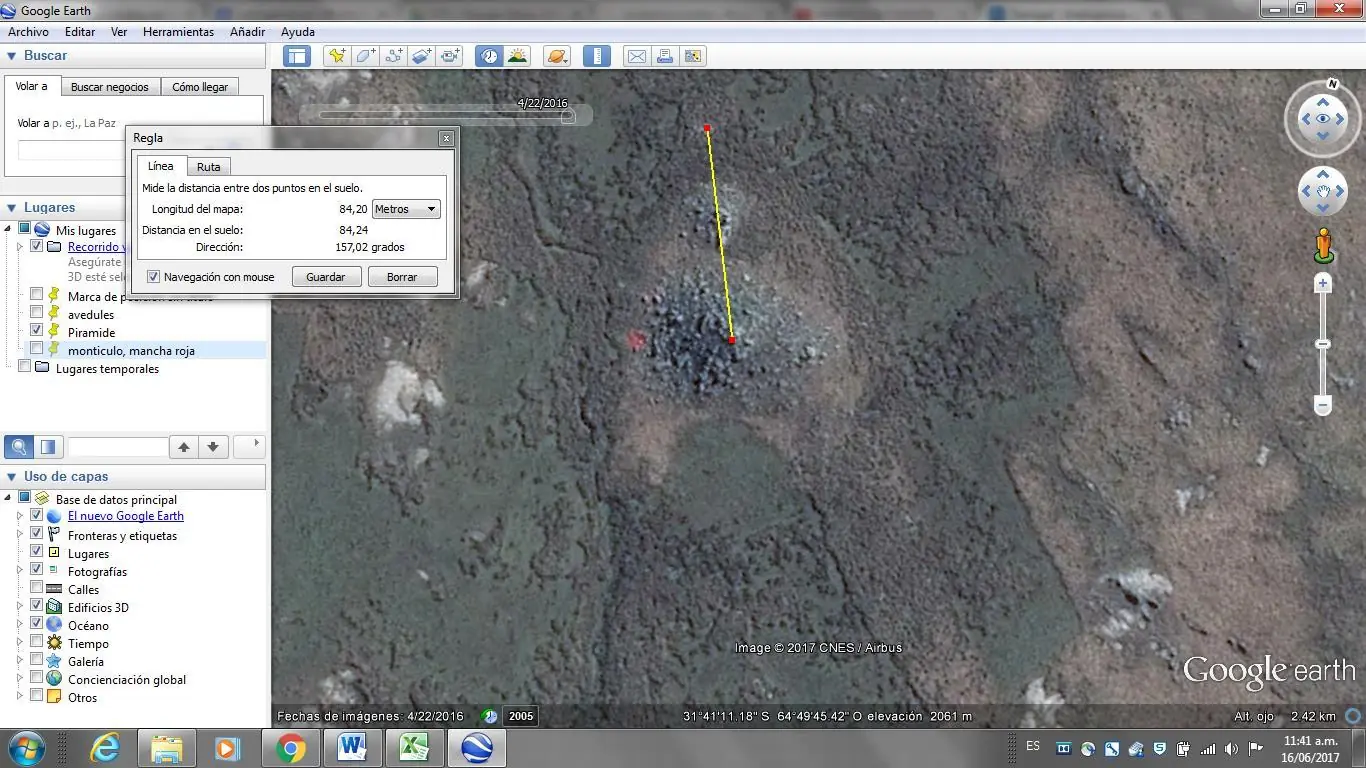Open the Archivo menu
The image size is (1366, 768).
coord(28,32)
